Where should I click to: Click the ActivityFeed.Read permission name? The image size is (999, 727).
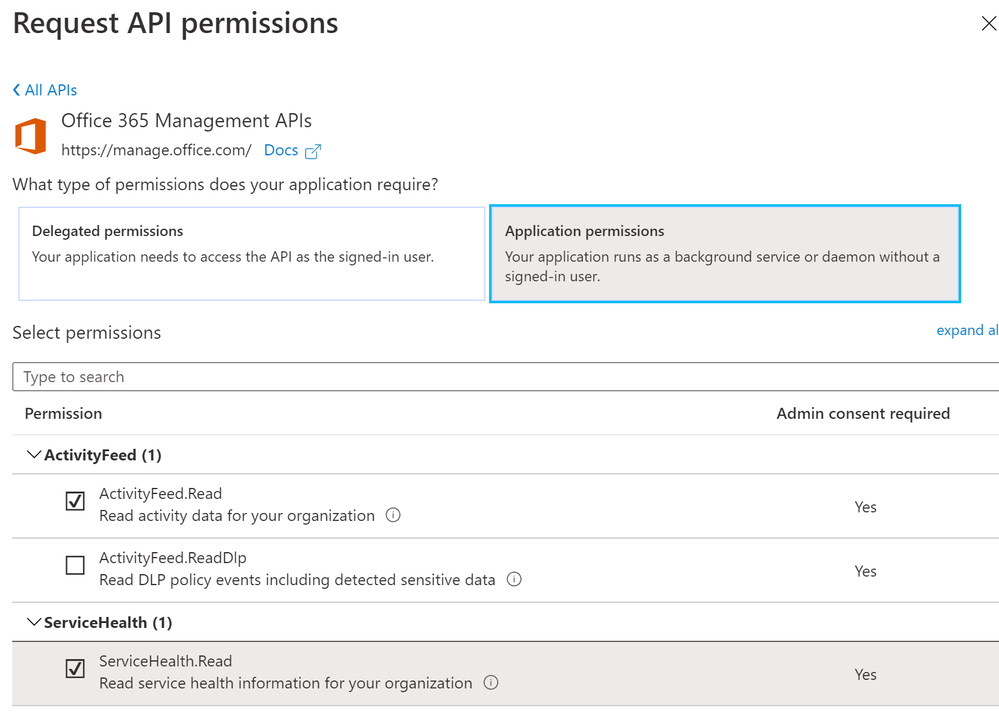[161, 494]
